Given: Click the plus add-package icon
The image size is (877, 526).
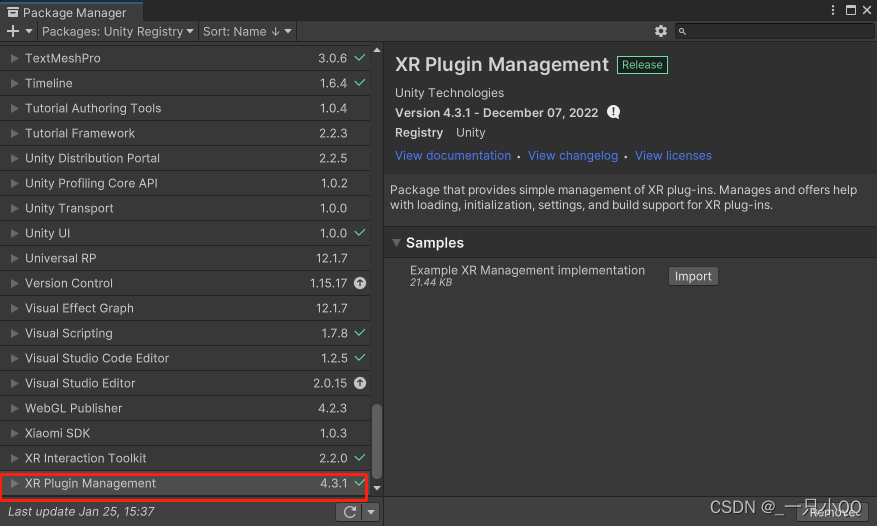Looking at the screenshot, I should tap(13, 31).
